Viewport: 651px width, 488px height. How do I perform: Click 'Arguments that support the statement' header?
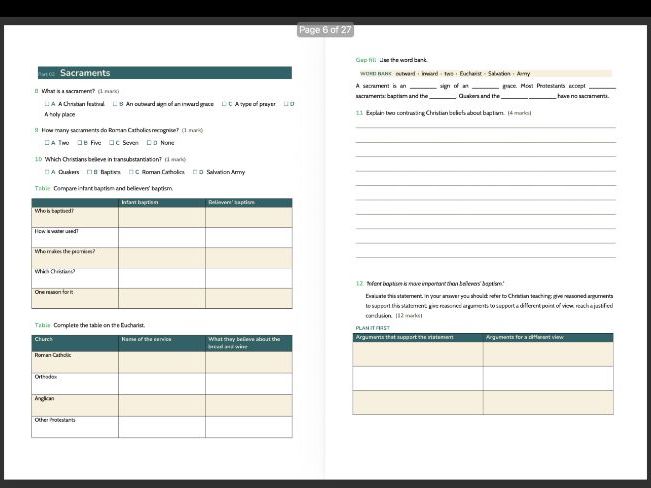click(404, 337)
